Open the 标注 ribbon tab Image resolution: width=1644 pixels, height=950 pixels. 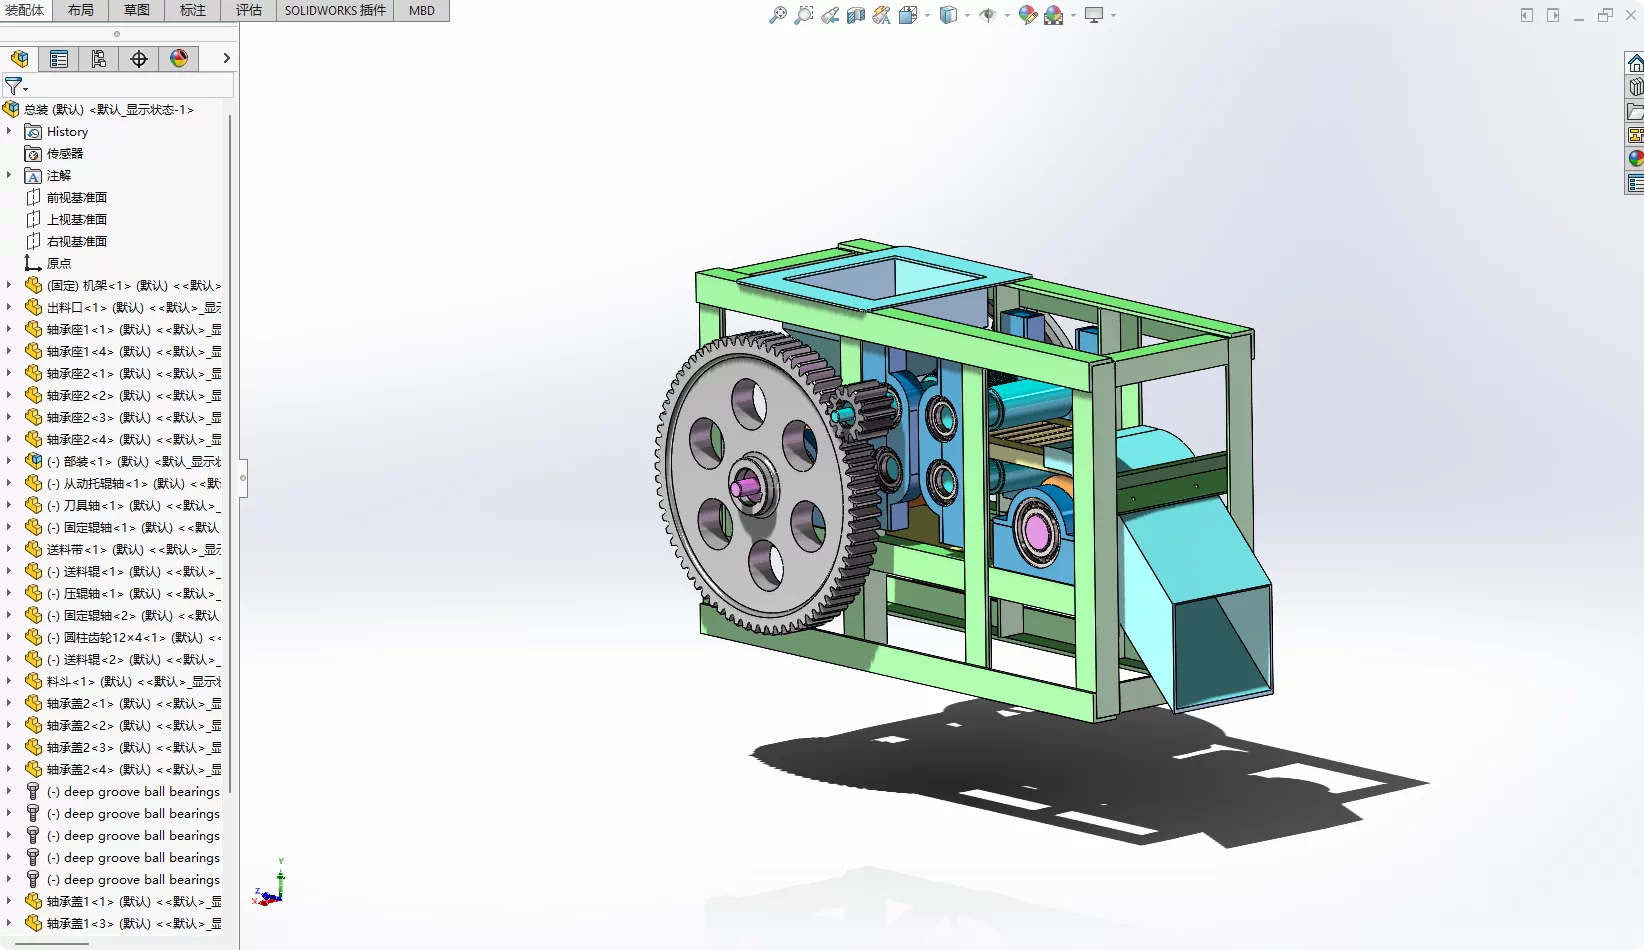point(193,10)
